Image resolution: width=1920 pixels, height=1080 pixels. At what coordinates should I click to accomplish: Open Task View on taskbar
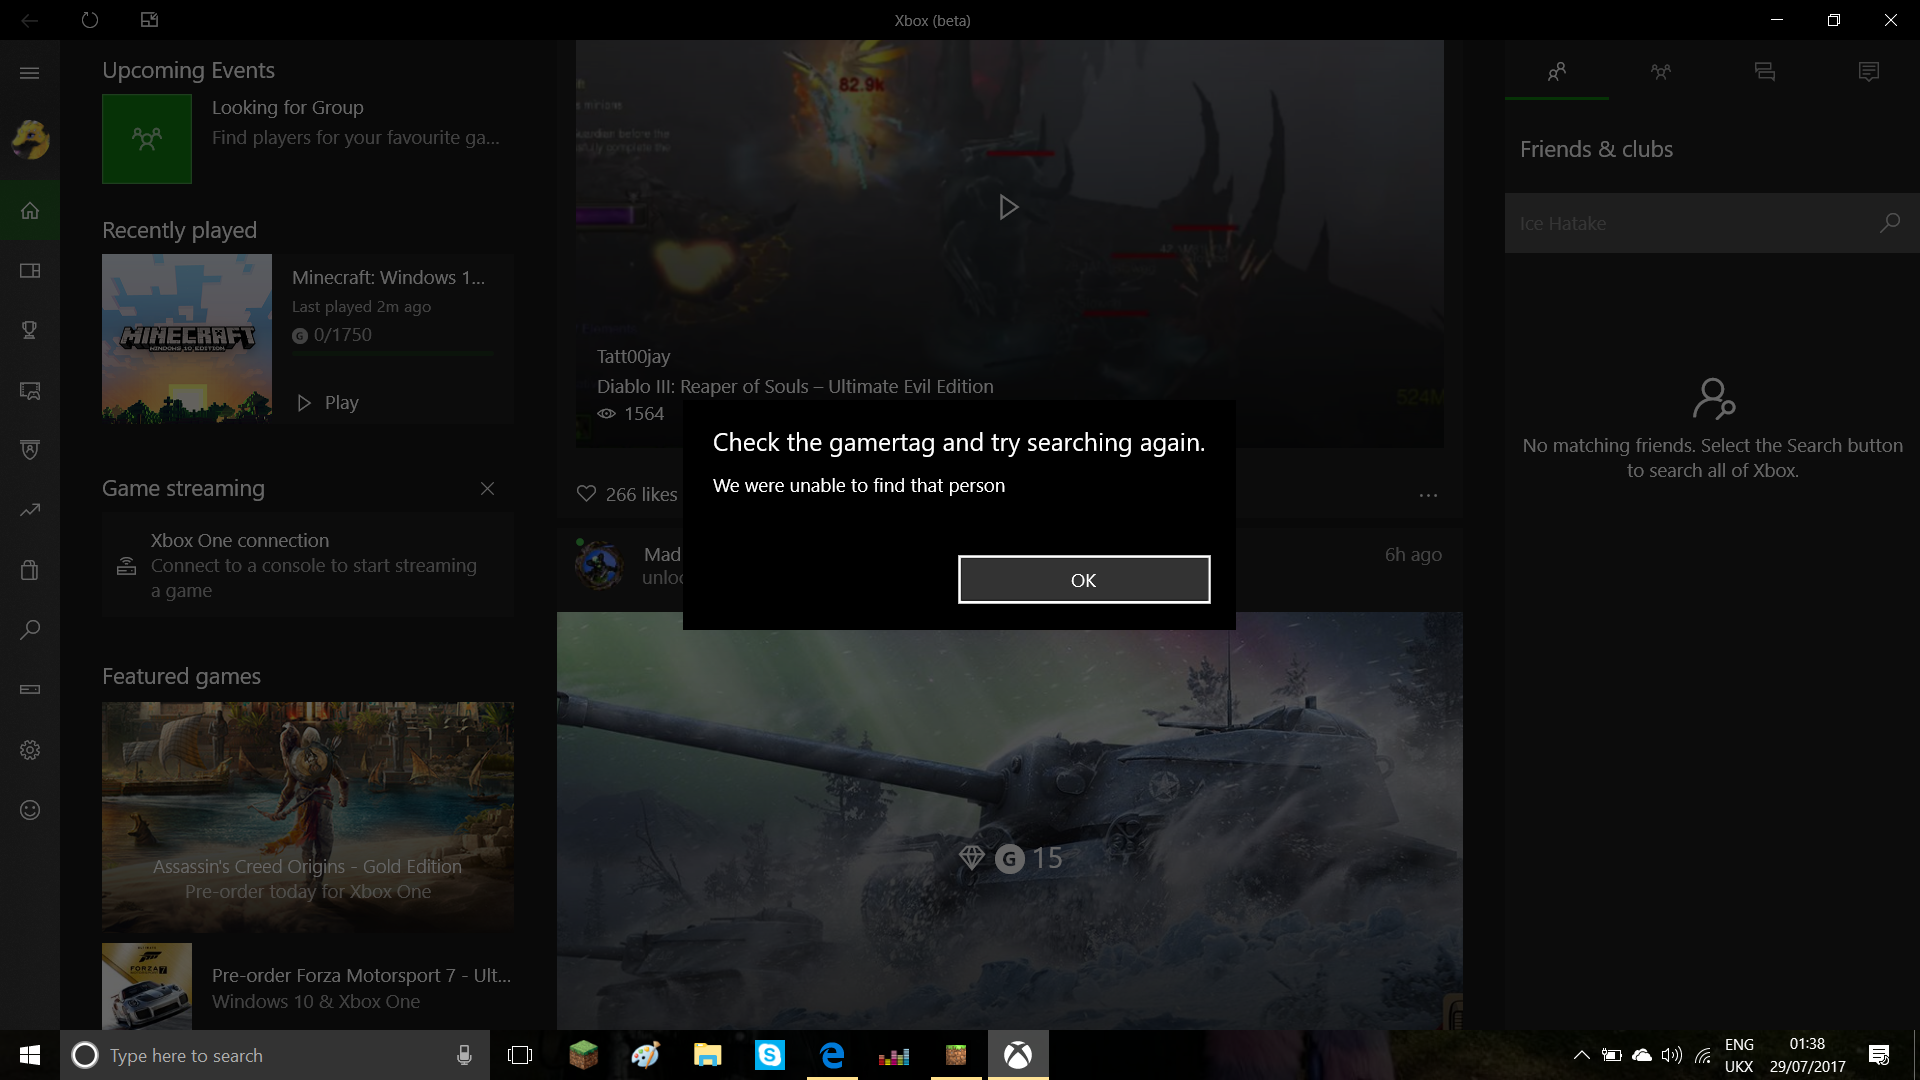coord(520,1055)
